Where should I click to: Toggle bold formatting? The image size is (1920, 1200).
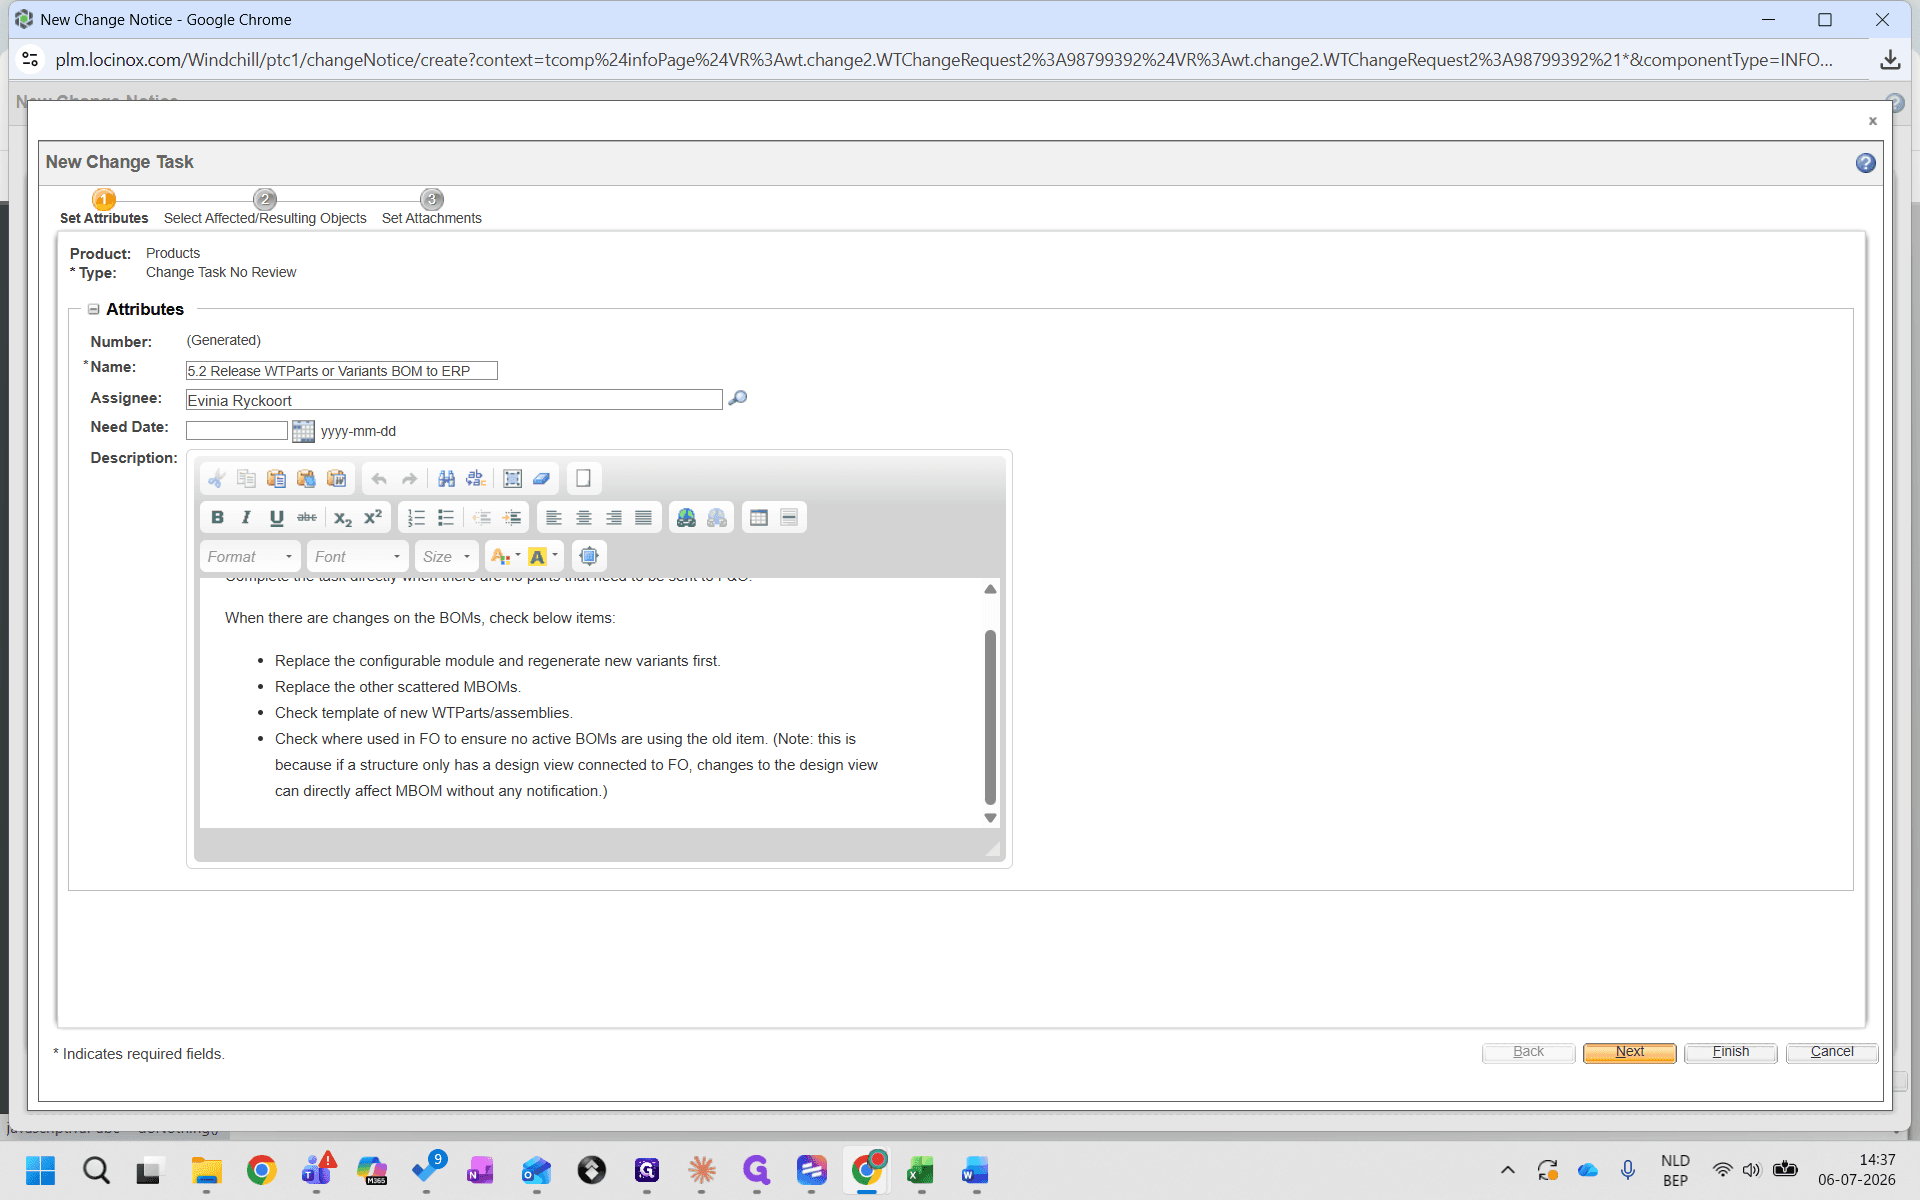tap(217, 518)
